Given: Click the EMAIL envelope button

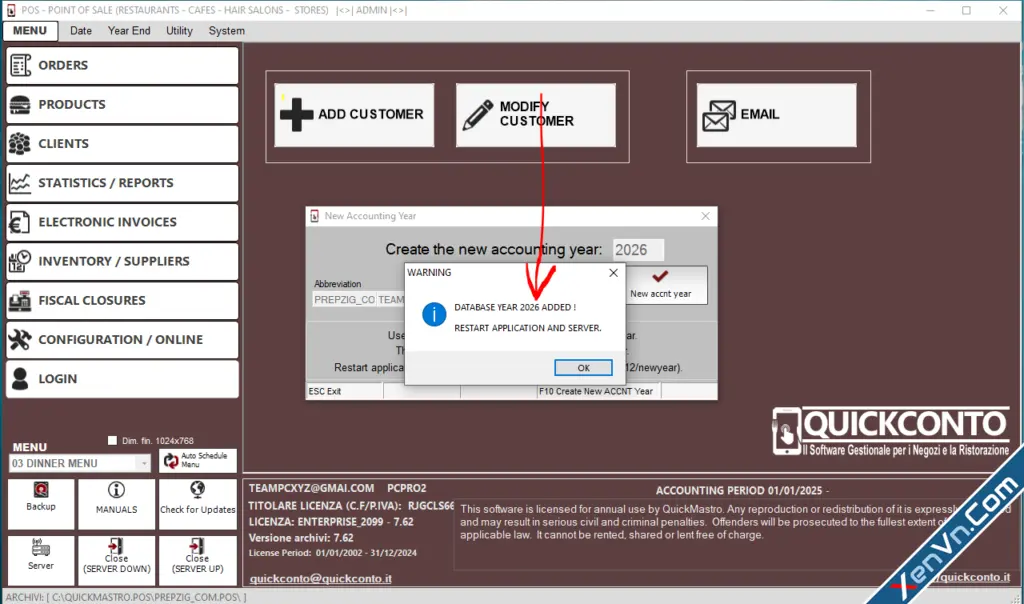Looking at the screenshot, I should click(776, 115).
